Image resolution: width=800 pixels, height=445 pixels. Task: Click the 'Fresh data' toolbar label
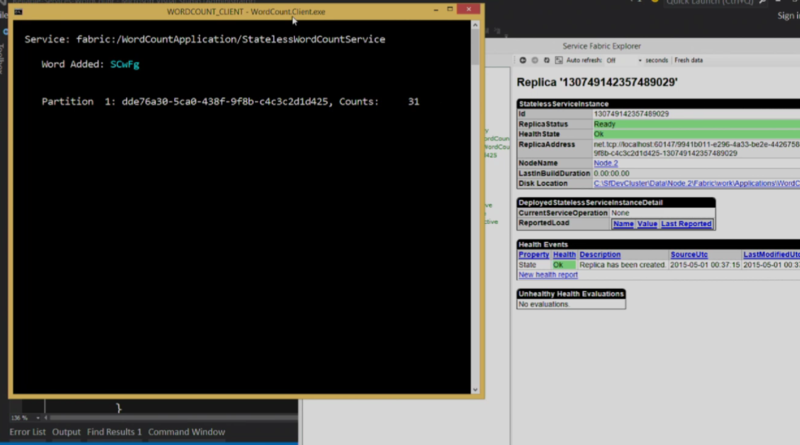[x=688, y=60]
